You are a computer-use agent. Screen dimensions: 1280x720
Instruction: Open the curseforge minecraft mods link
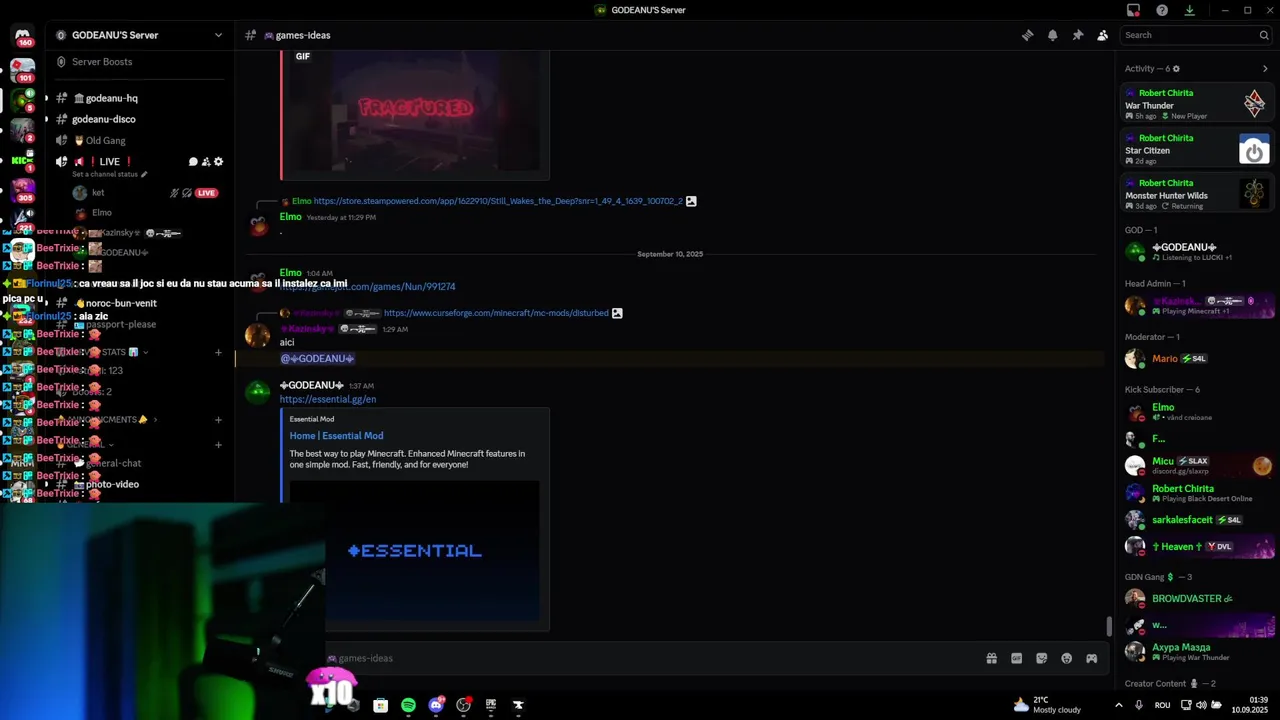point(496,313)
